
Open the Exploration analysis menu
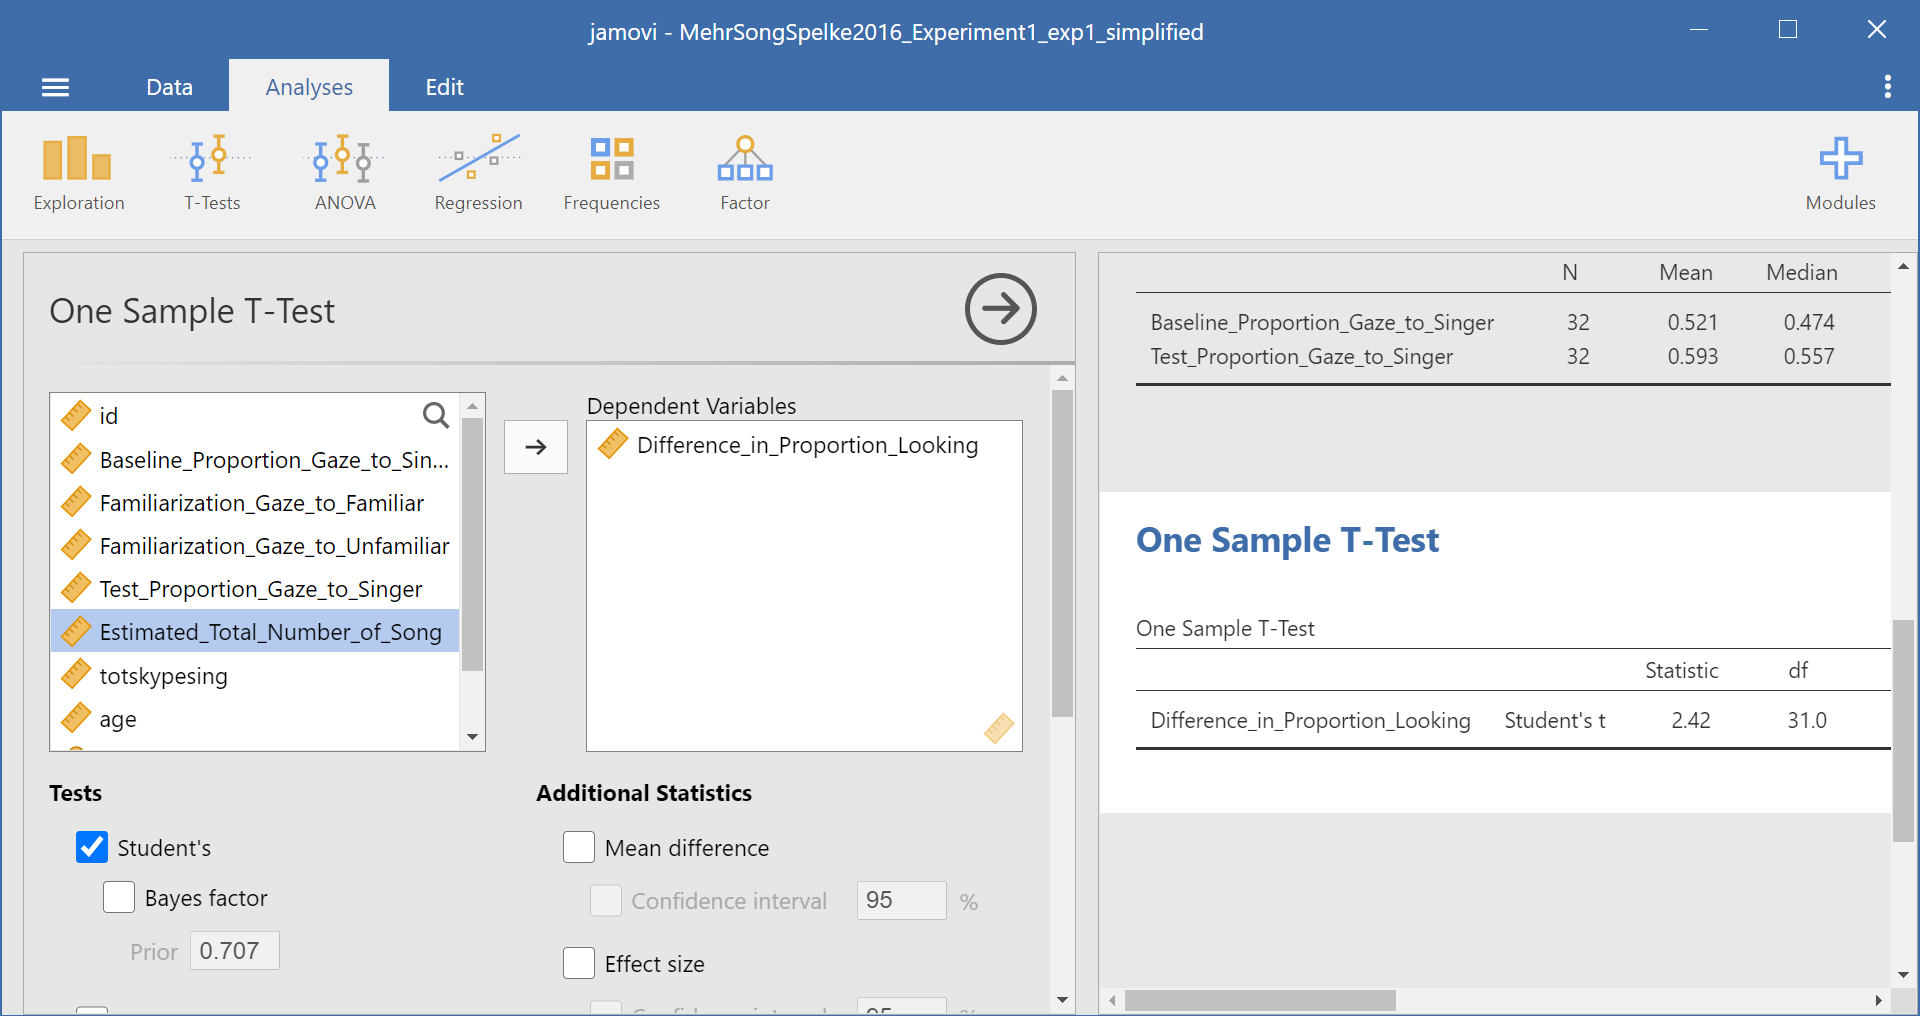tap(78, 174)
